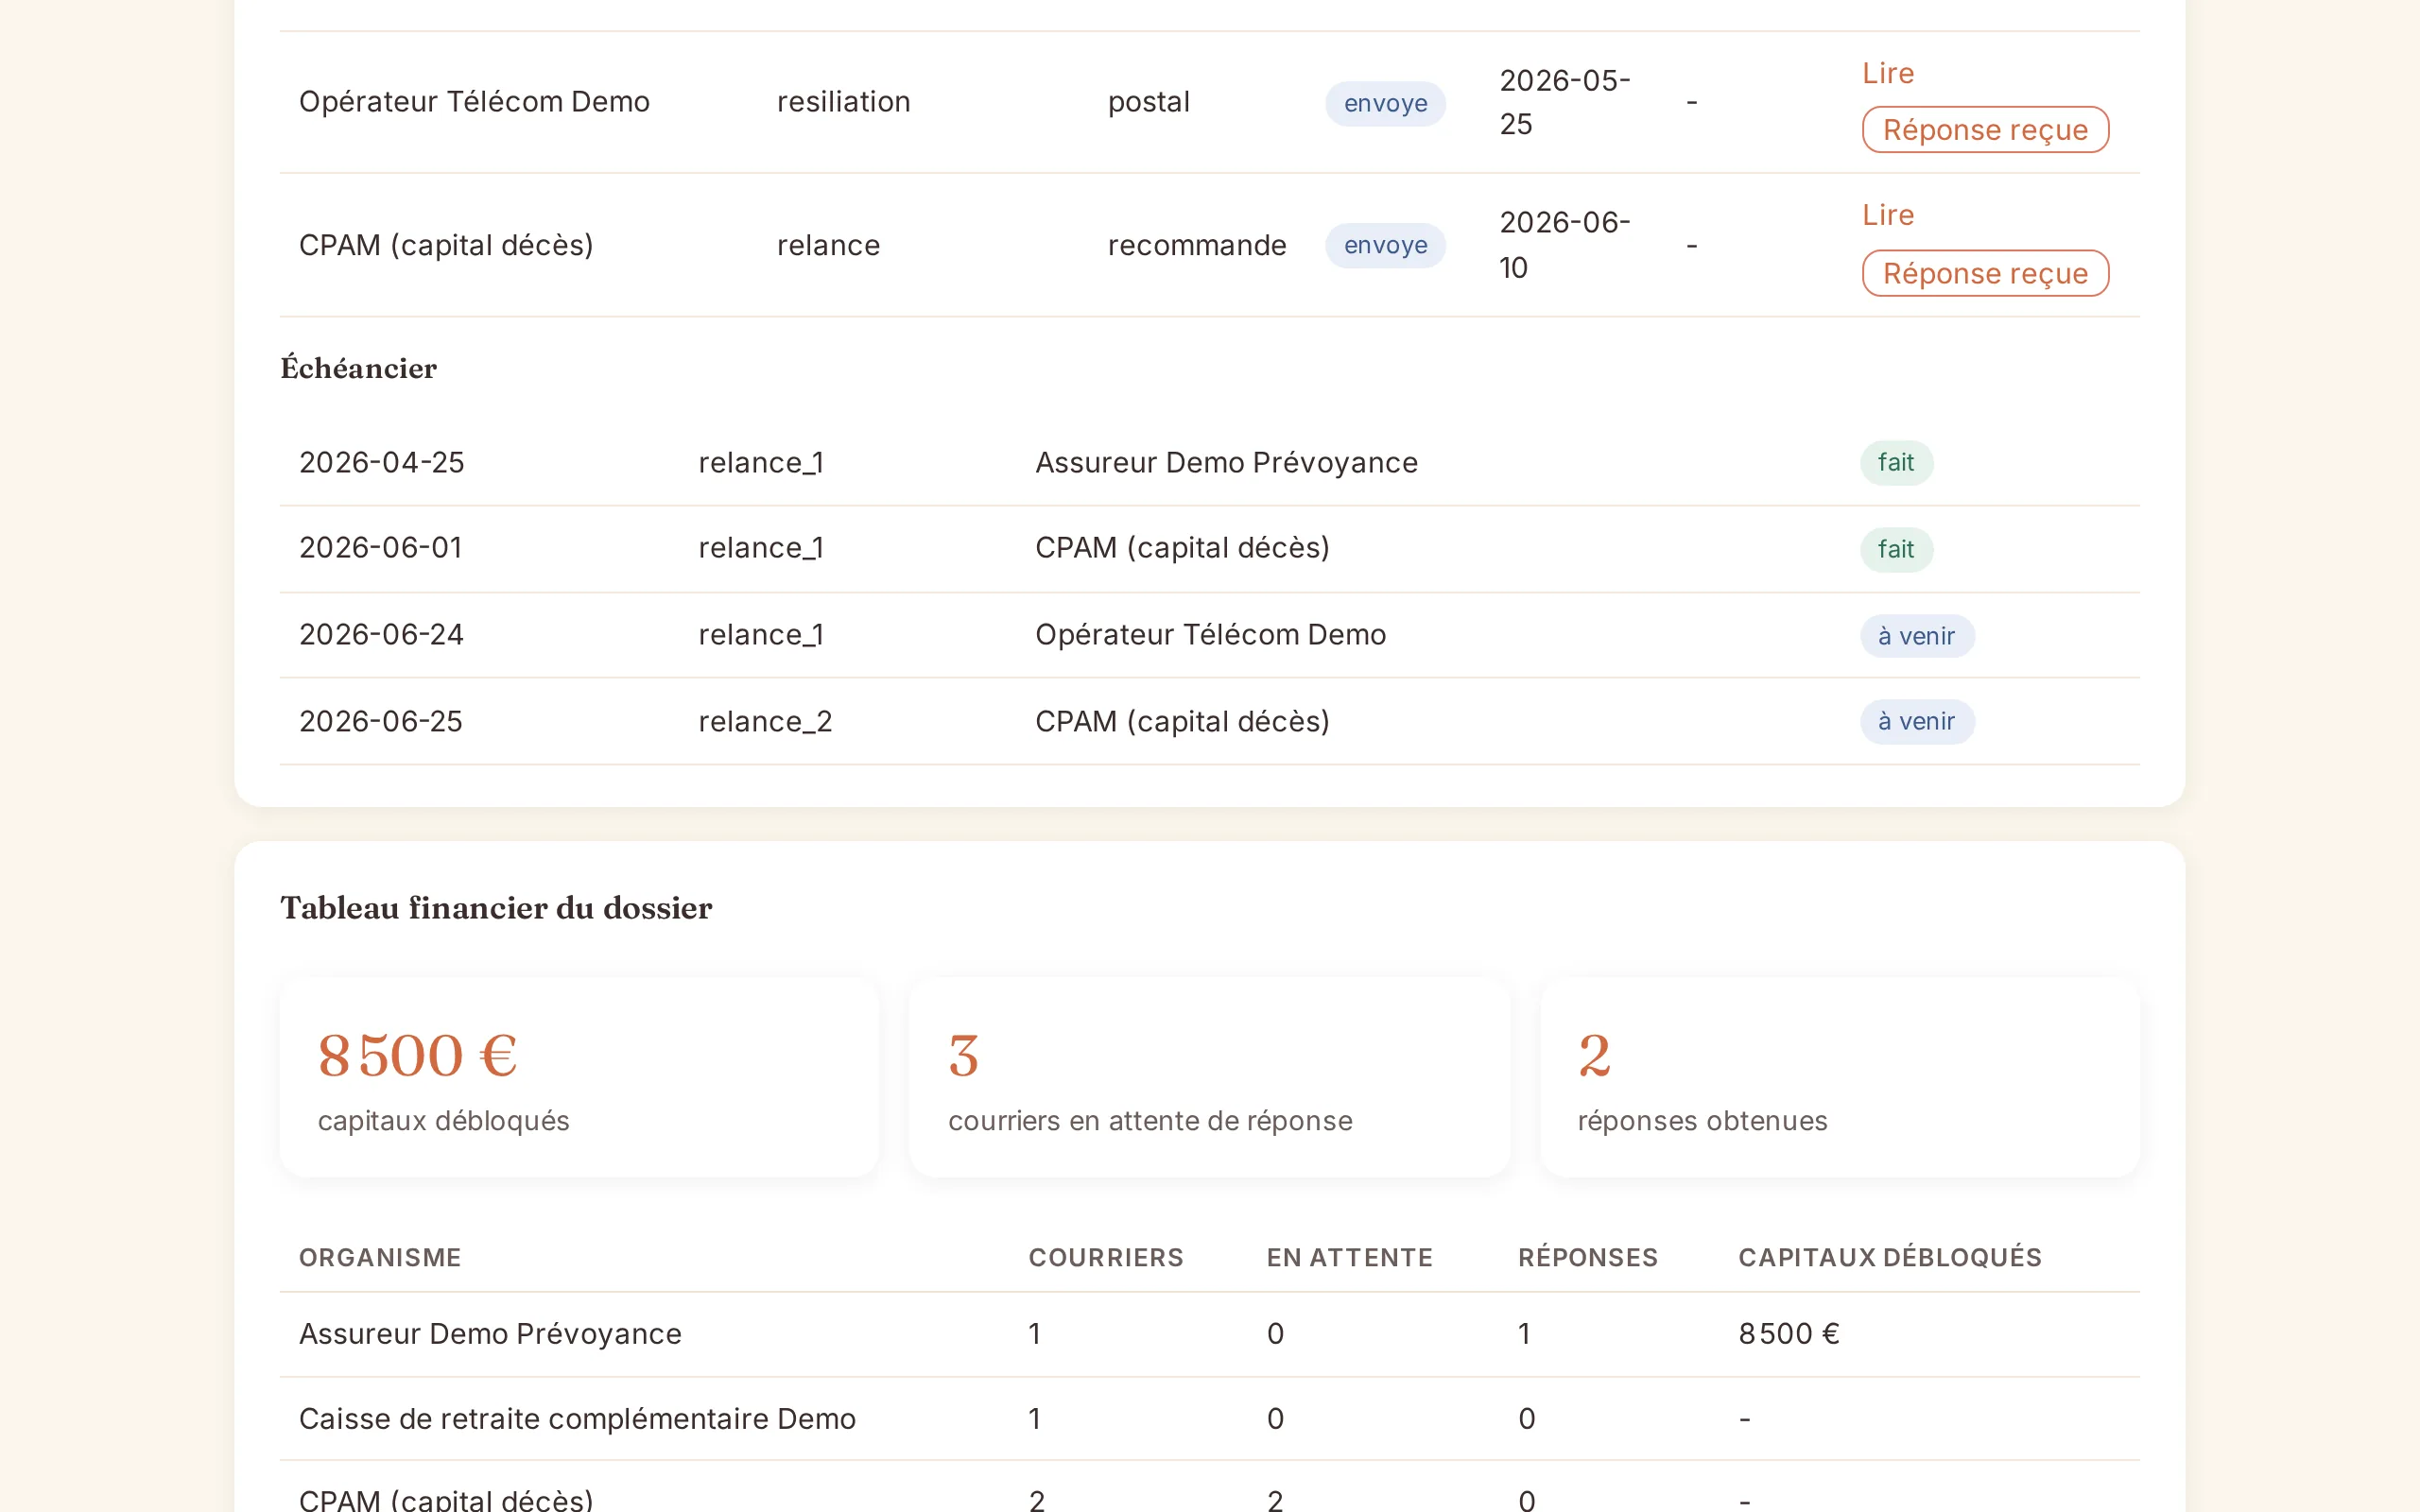Click Réponse reçue for Opérateur Télécom Demo
This screenshot has height=1512, width=2420.
(x=1985, y=130)
